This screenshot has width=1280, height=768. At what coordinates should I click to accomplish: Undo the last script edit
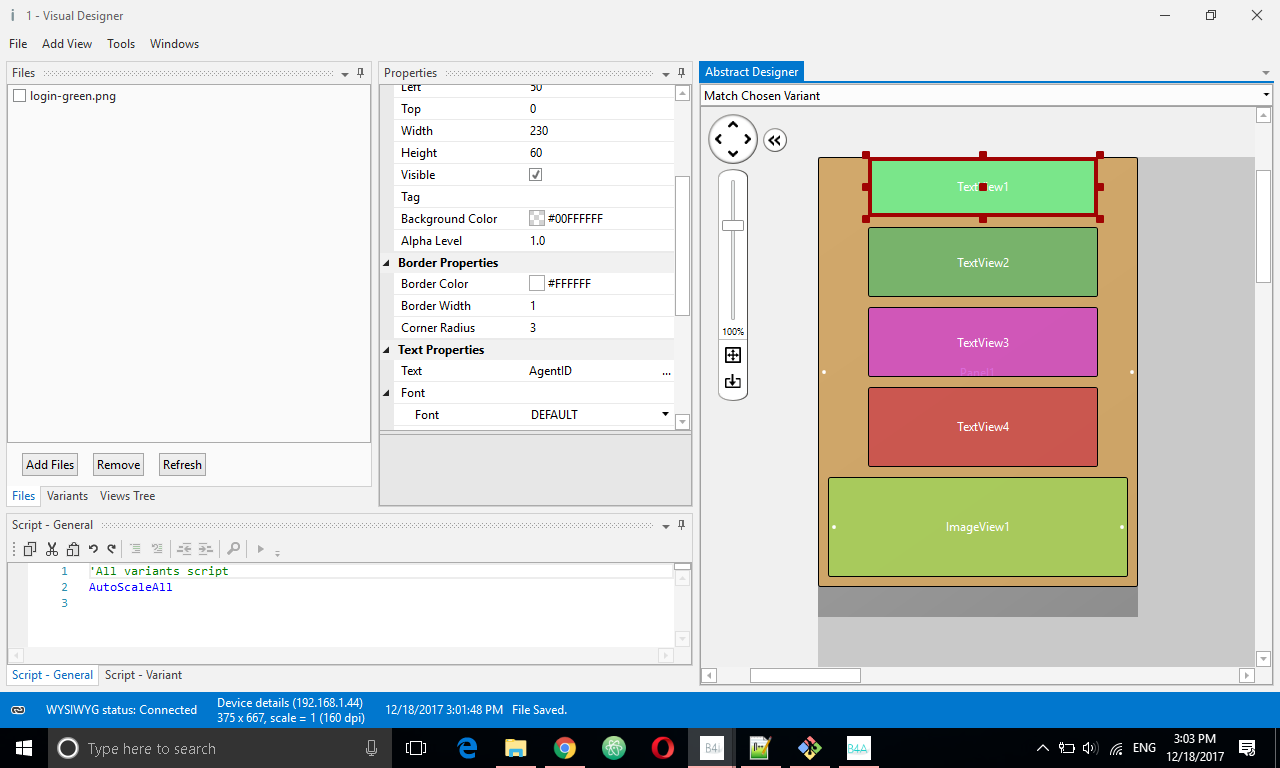(93, 549)
